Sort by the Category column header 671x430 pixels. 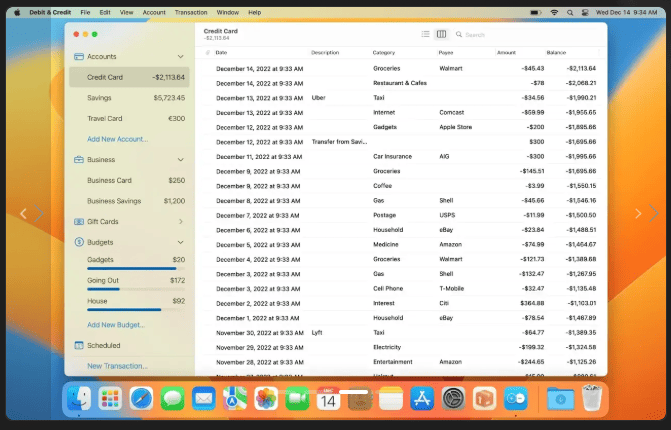pos(383,53)
